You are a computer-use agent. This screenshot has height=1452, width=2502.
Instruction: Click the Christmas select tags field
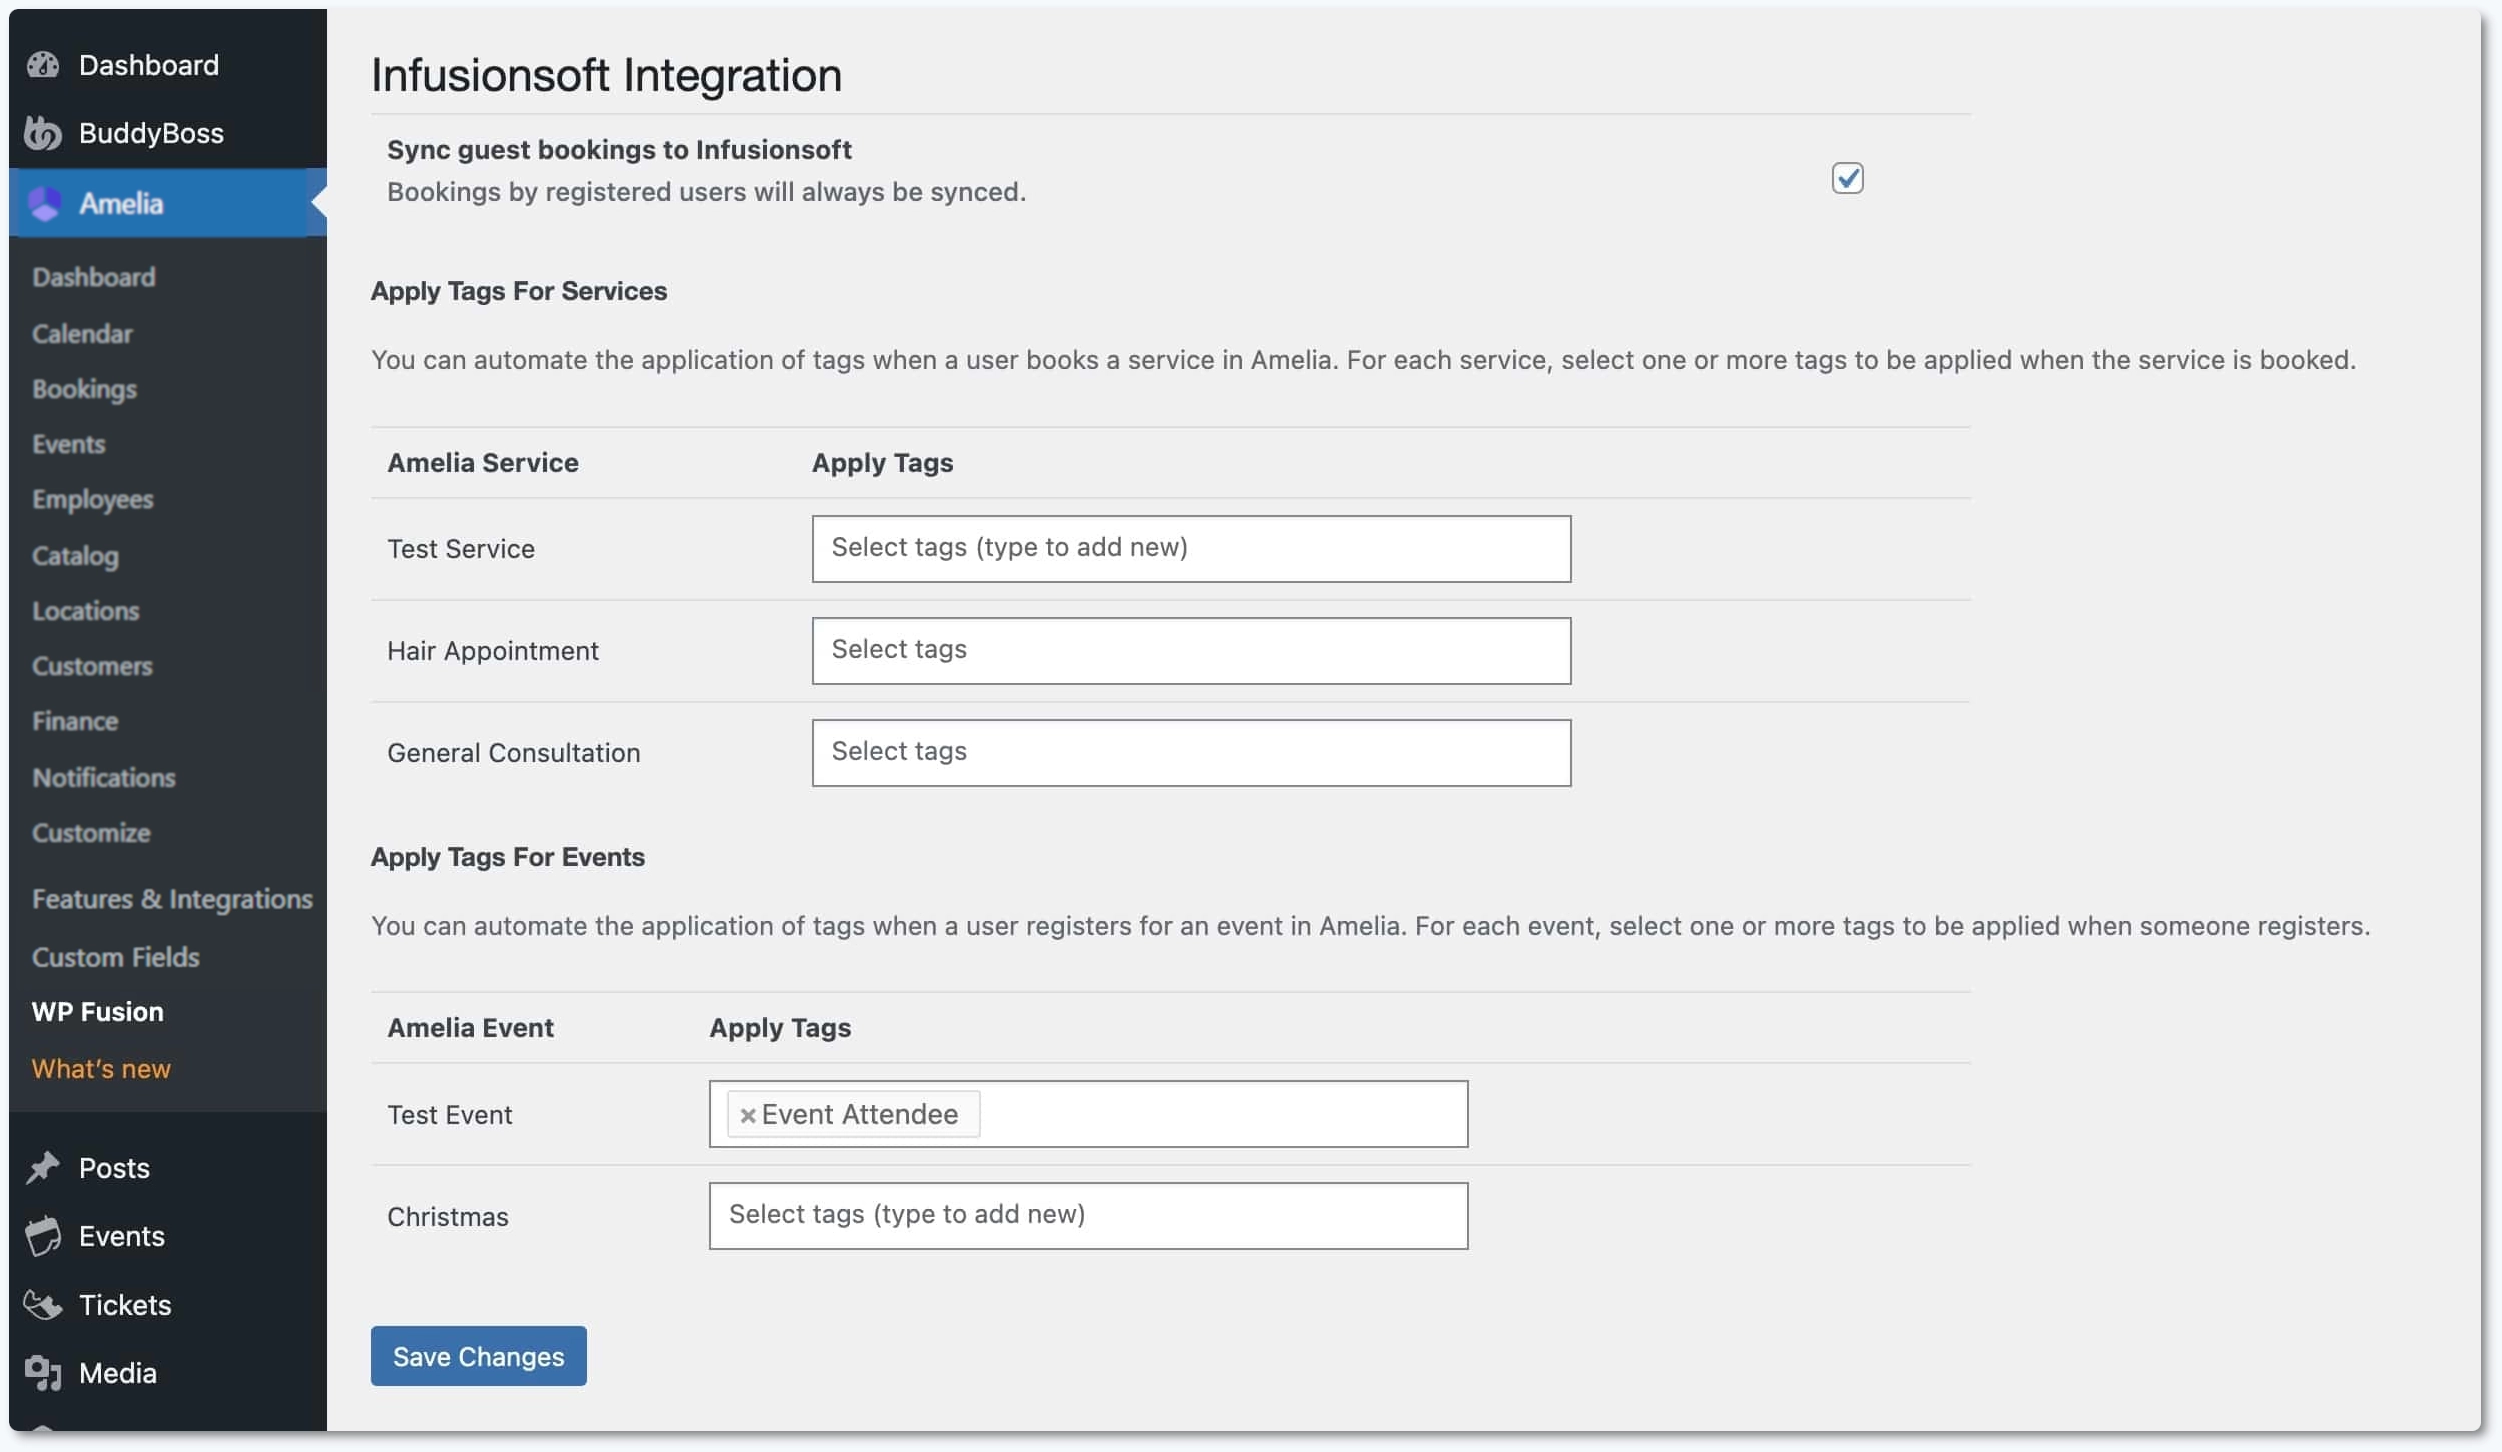pyautogui.click(x=1087, y=1215)
